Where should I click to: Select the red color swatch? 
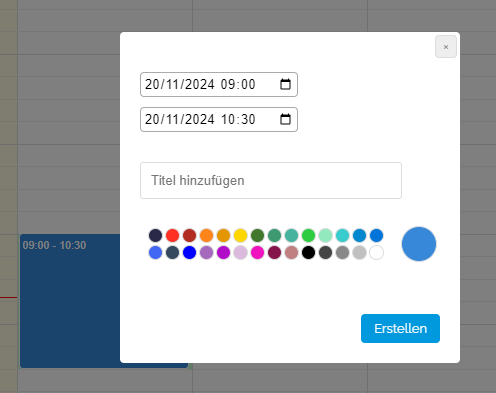[172, 235]
